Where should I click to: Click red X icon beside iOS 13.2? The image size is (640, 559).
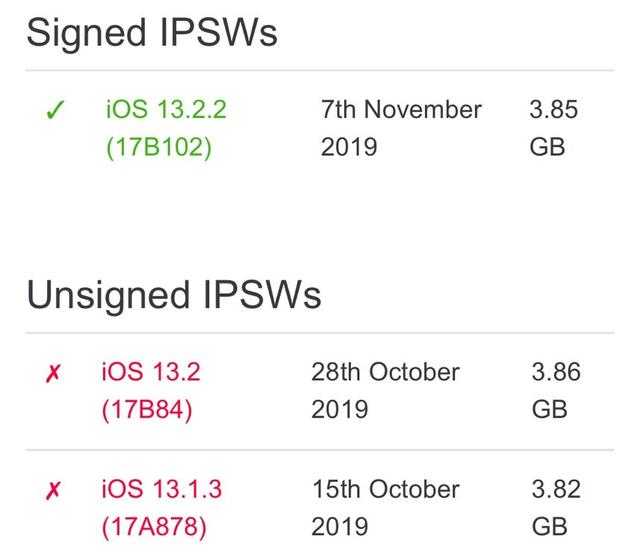pos(54,374)
